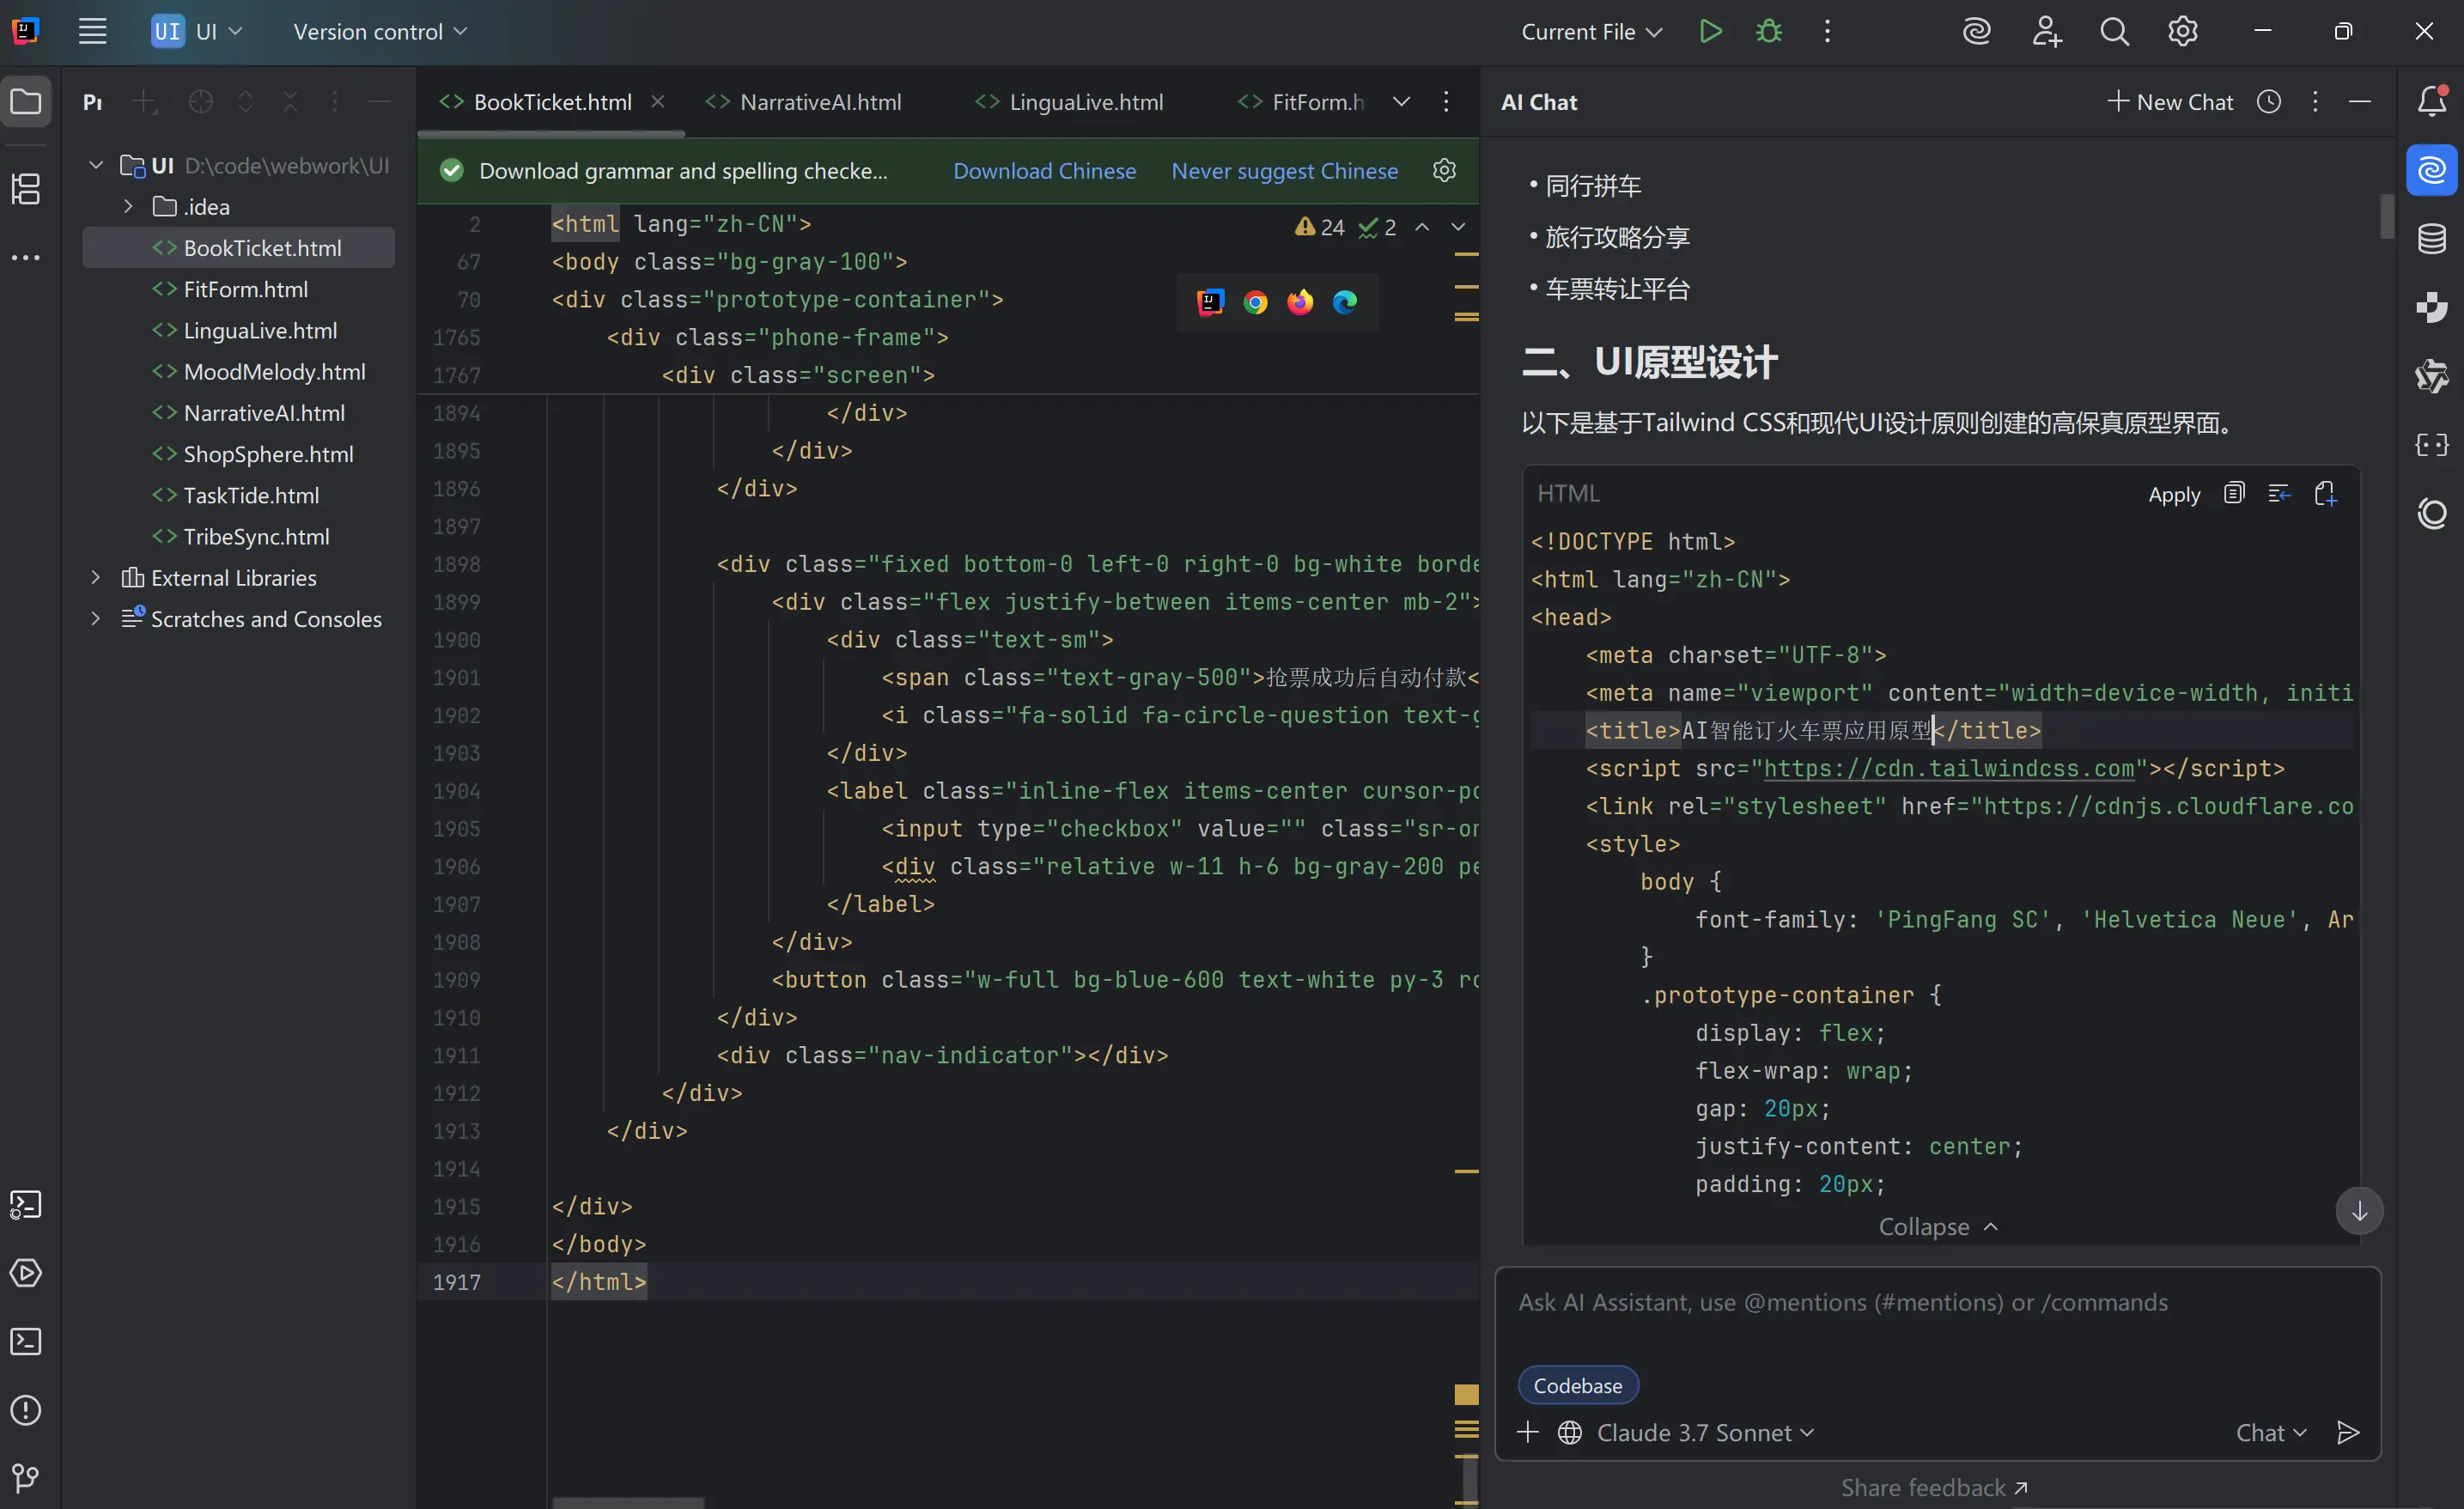Add attachment plus icon in chat input

point(1527,1432)
